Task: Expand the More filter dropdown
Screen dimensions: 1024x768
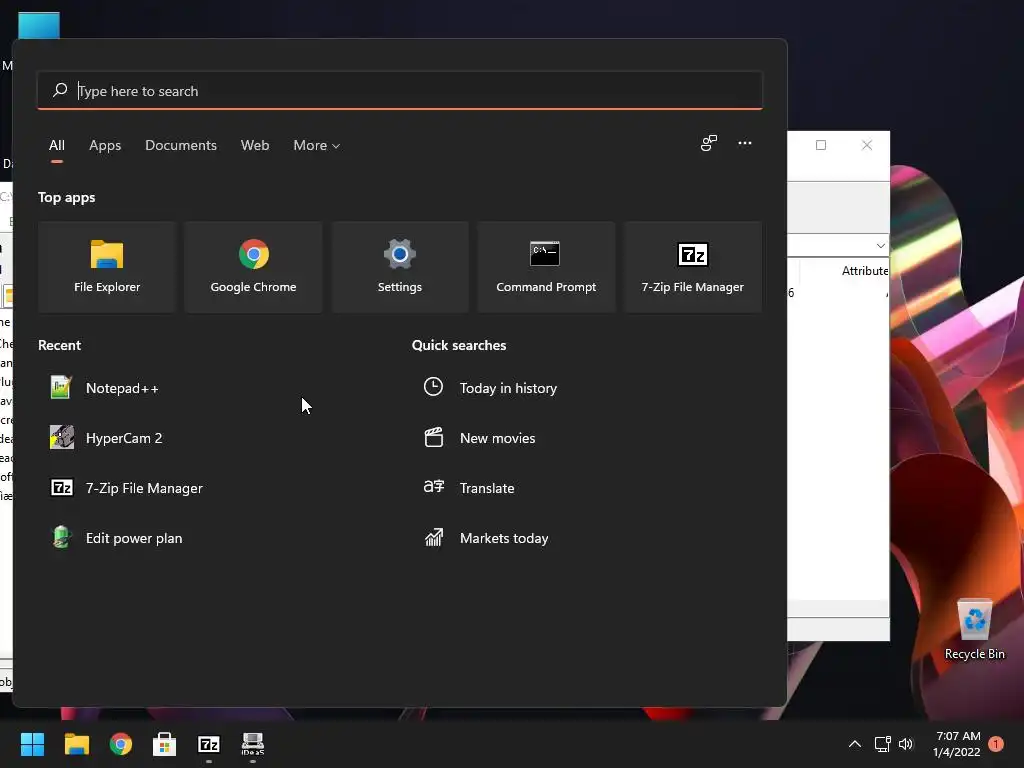Action: point(317,145)
